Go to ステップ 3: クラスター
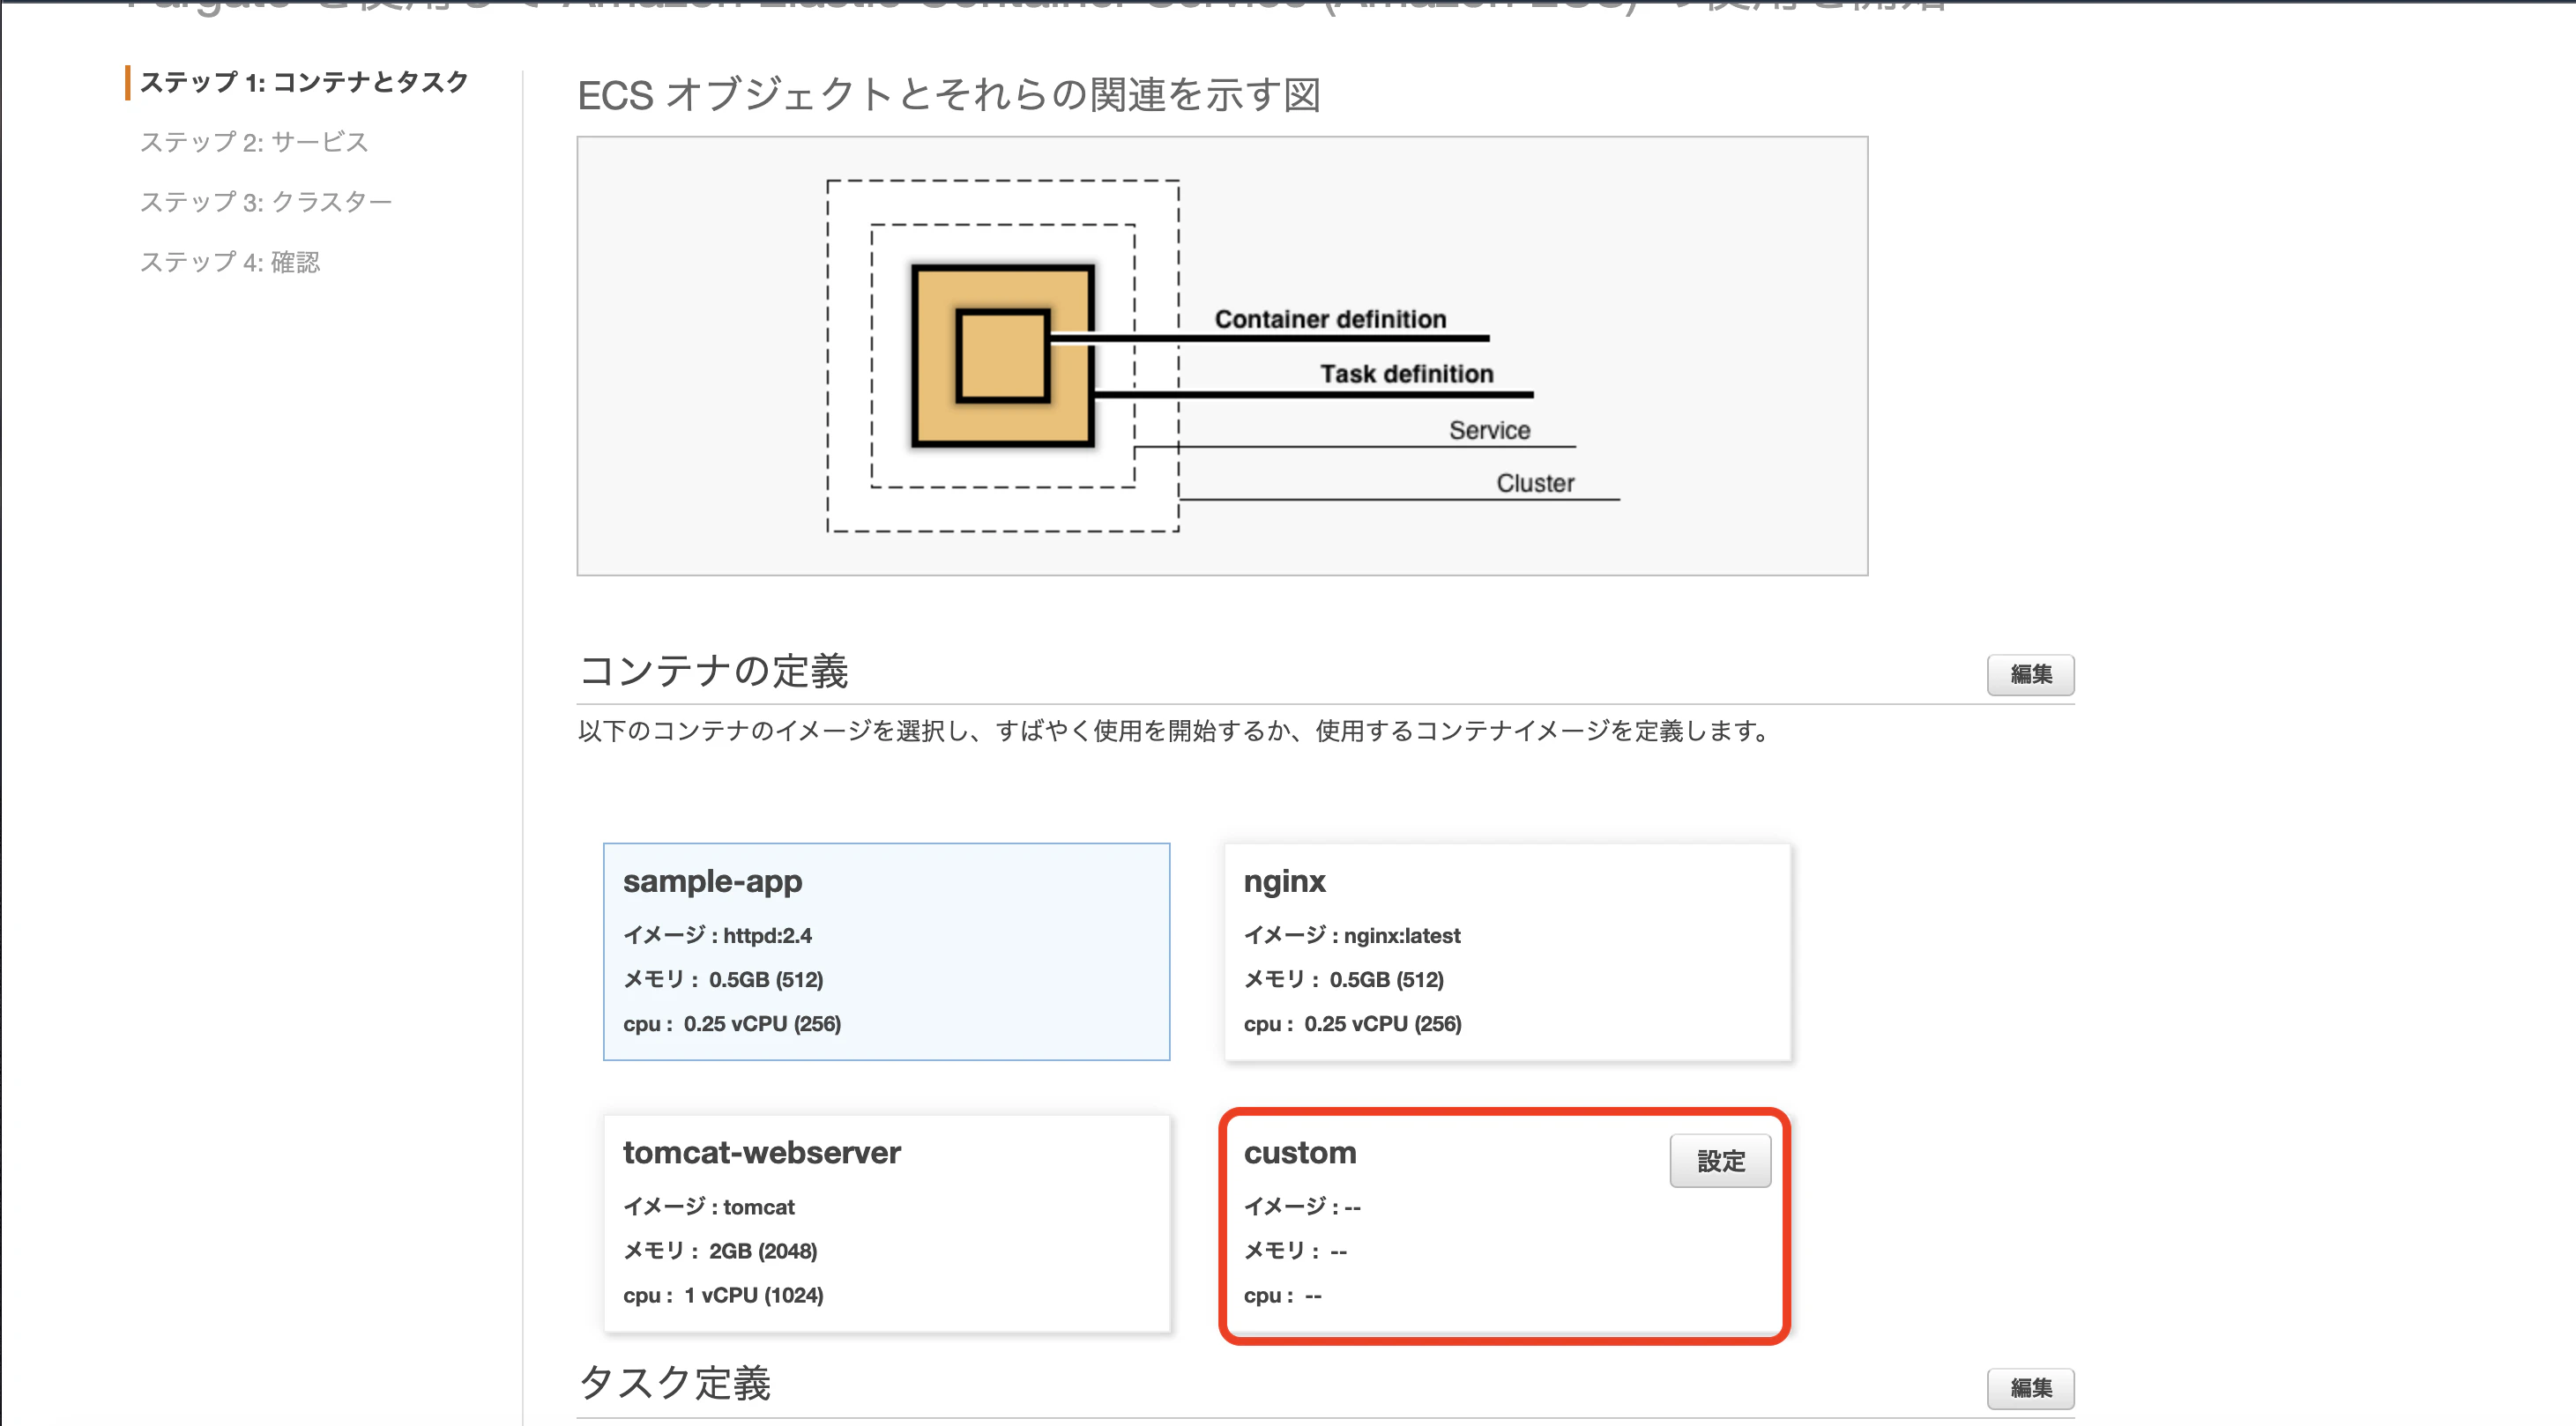Image resolution: width=2576 pixels, height=1426 pixels. pyautogui.click(x=266, y=202)
